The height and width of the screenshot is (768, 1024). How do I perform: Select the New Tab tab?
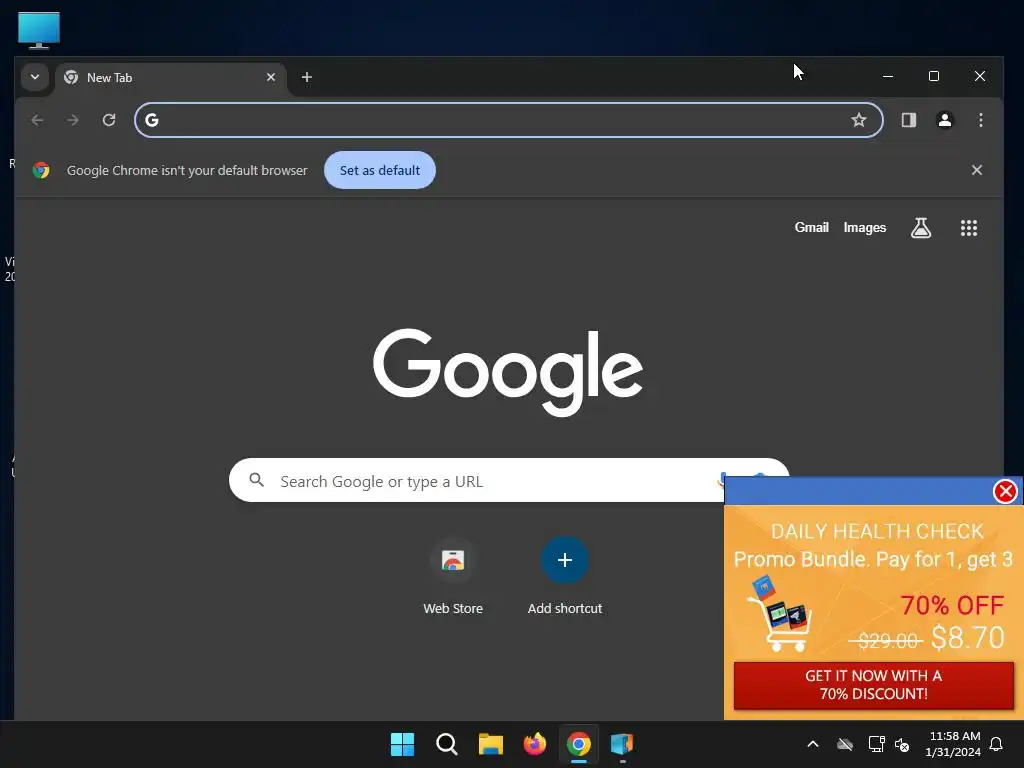click(x=171, y=78)
